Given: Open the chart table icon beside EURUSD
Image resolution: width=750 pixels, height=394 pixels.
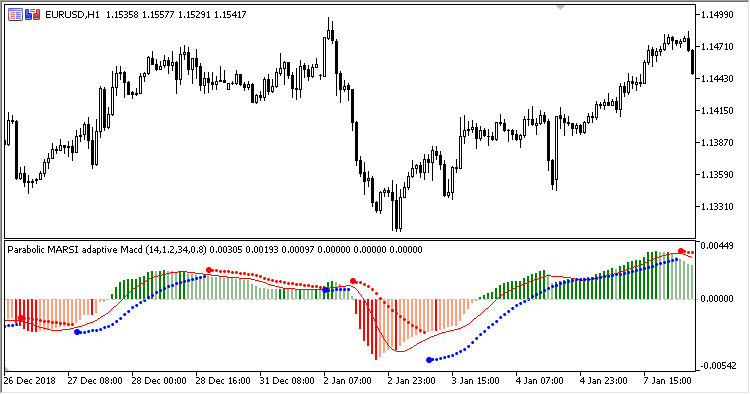Looking at the screenshot, I should click(15, 15).
